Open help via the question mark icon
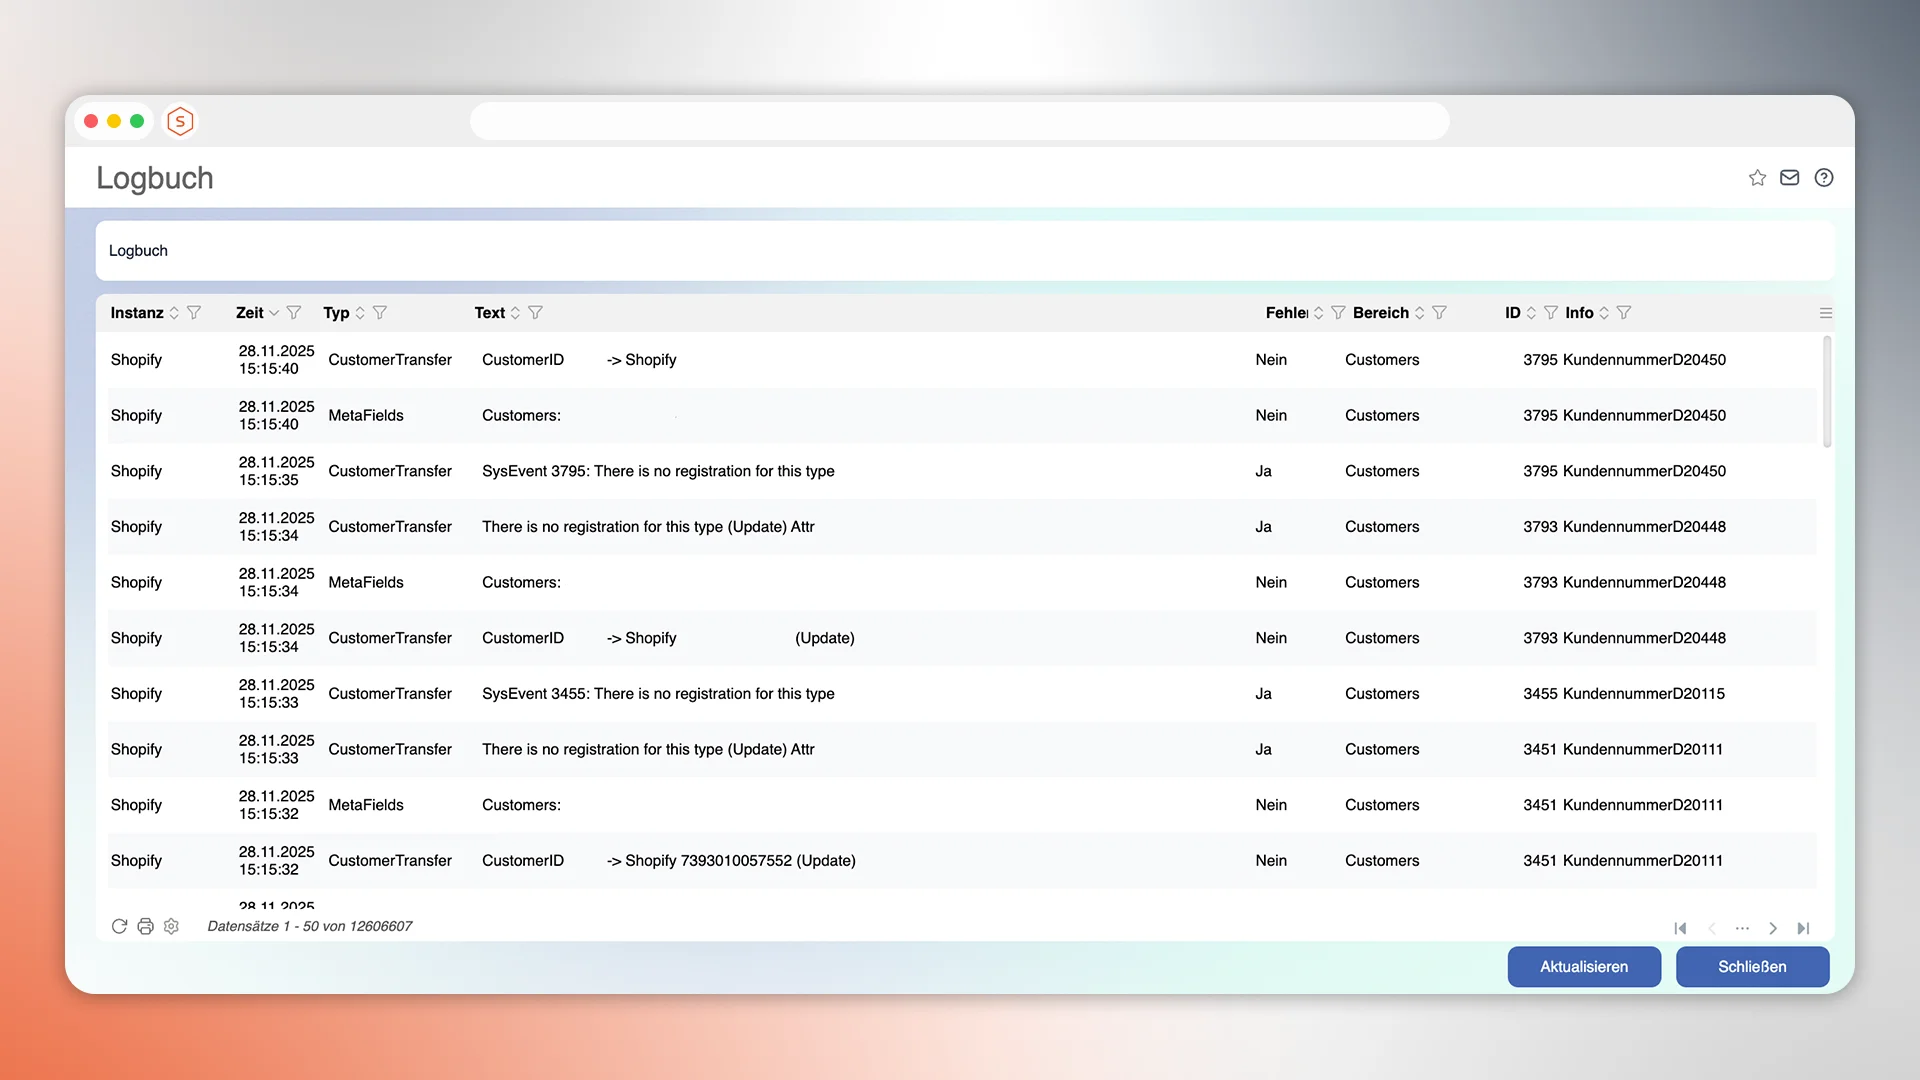Image resolution: width=1920 pixels, height=1080 pixels. [x=1823, y=177]
